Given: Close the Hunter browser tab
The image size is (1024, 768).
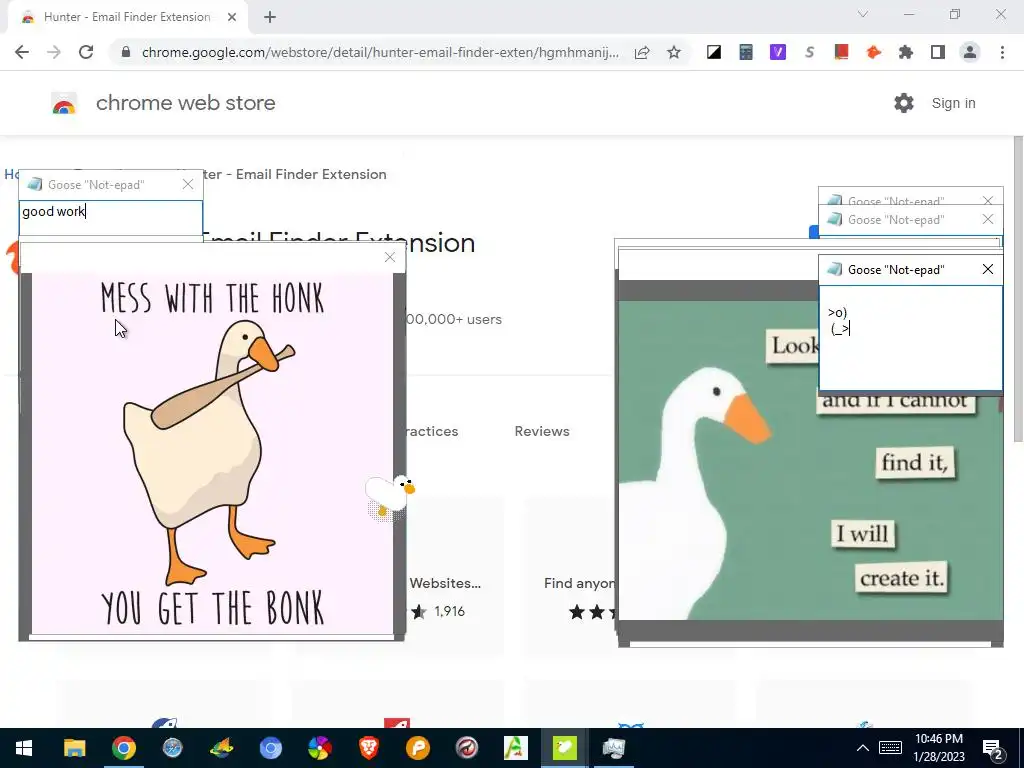Looking at the screenshot, I should [232, 17].
